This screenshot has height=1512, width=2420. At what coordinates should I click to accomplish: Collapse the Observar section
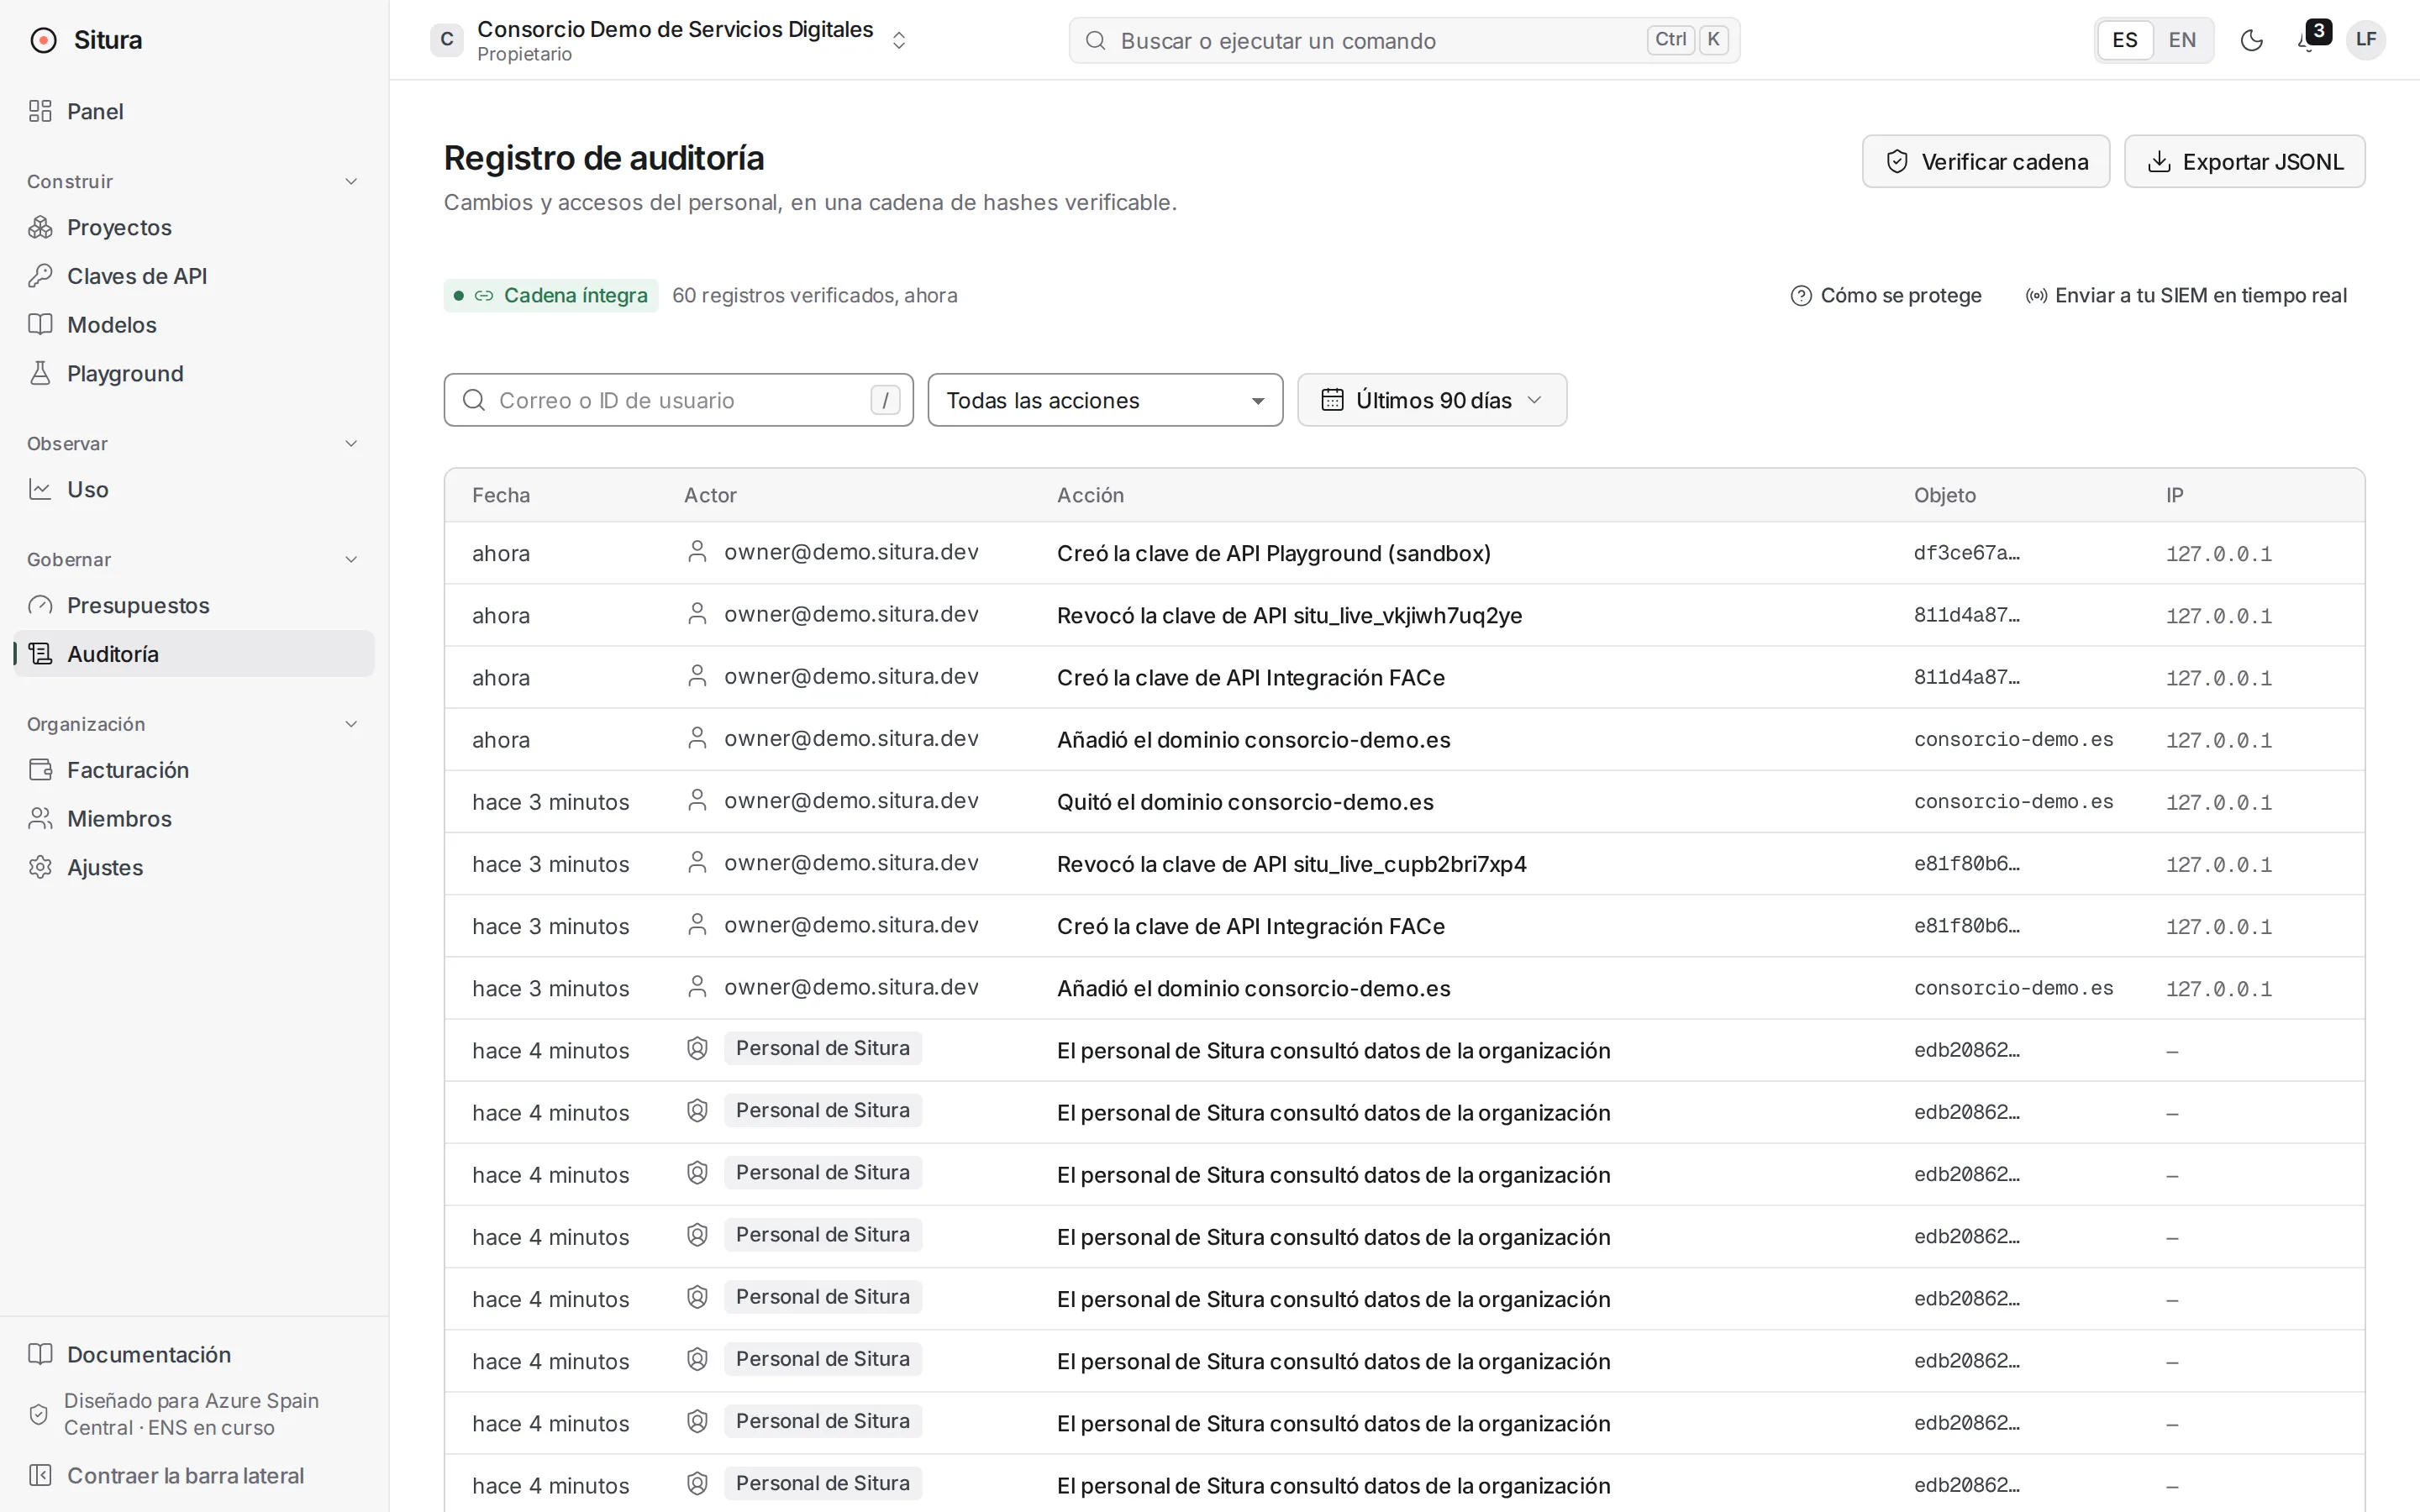pyautogui.click(x=351, y=443)
